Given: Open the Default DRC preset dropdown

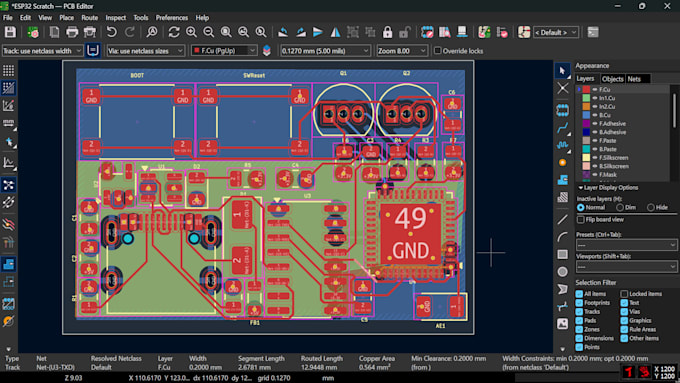Looking at the screenshot, I should click(x=556, y=33).
